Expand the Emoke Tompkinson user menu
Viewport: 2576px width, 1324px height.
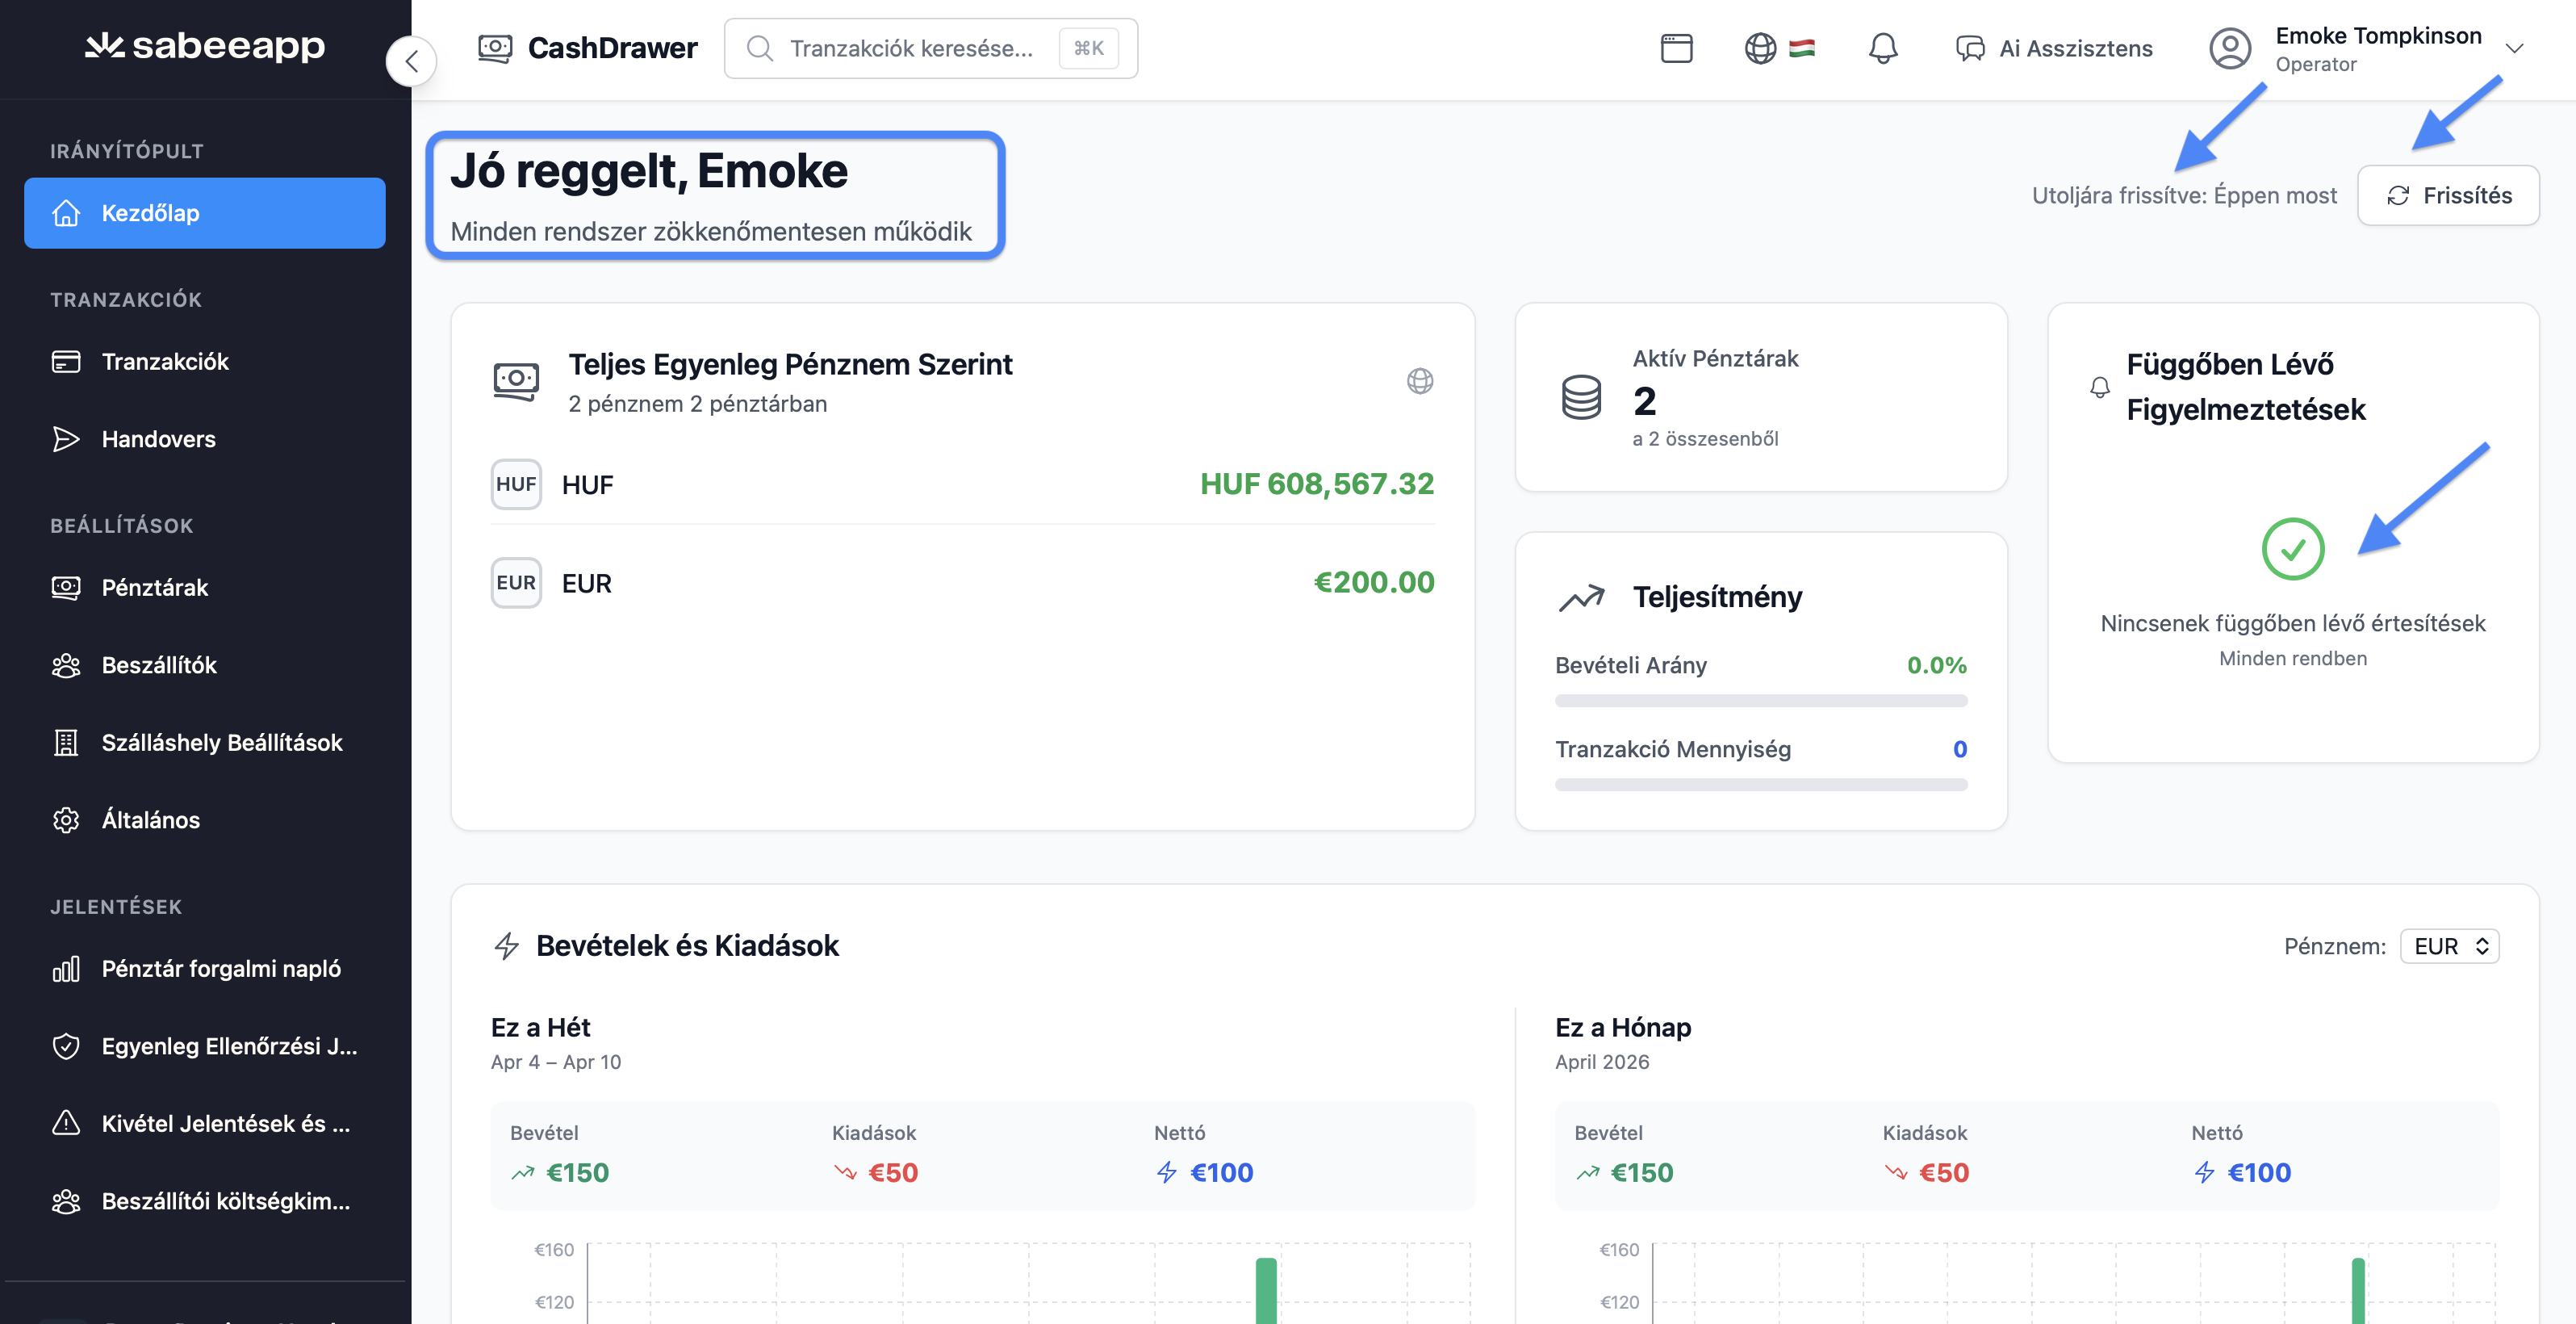2513,48
